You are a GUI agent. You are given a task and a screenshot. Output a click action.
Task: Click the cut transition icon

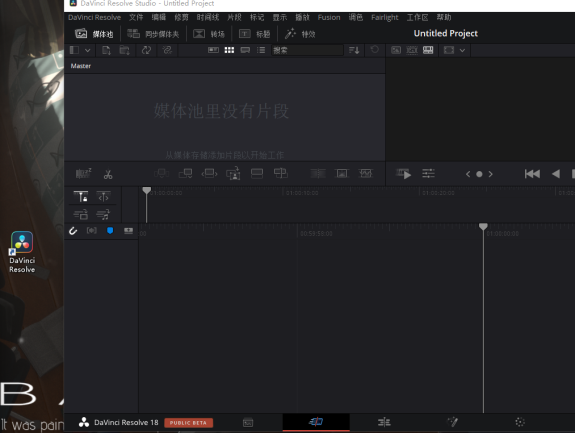pos(318,173)
